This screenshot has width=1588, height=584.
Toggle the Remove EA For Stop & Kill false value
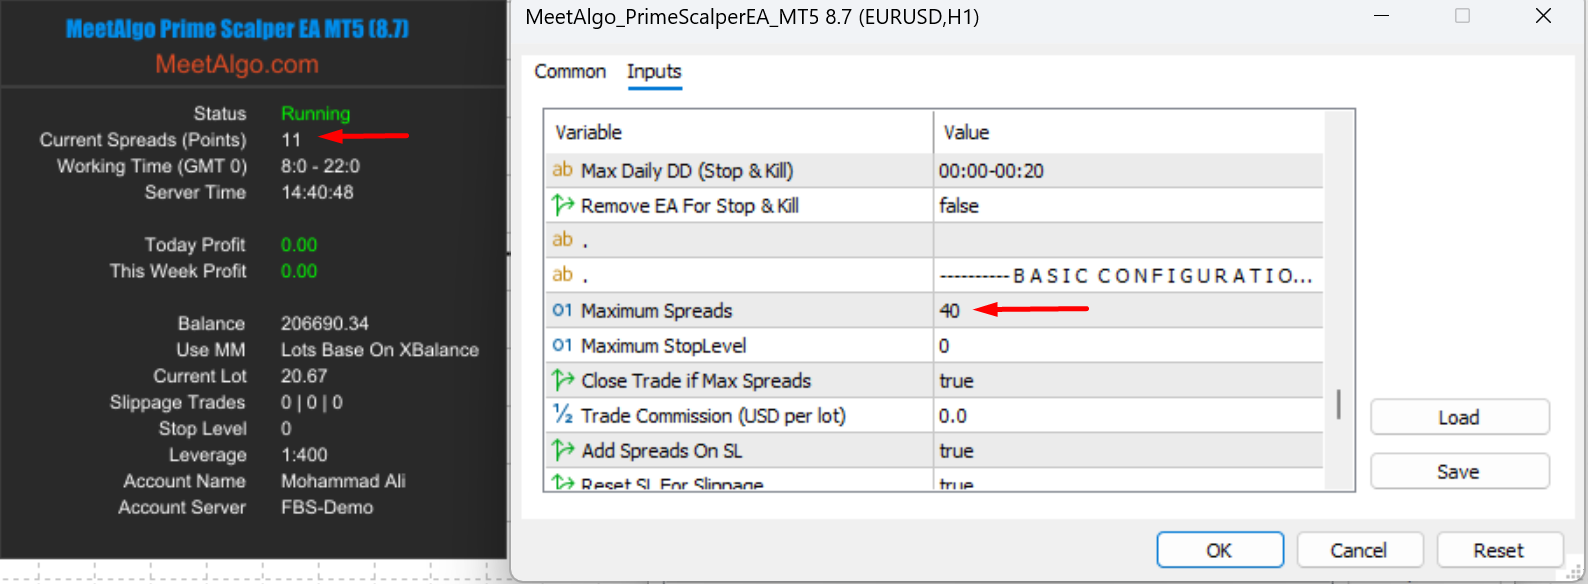(958, 206)
